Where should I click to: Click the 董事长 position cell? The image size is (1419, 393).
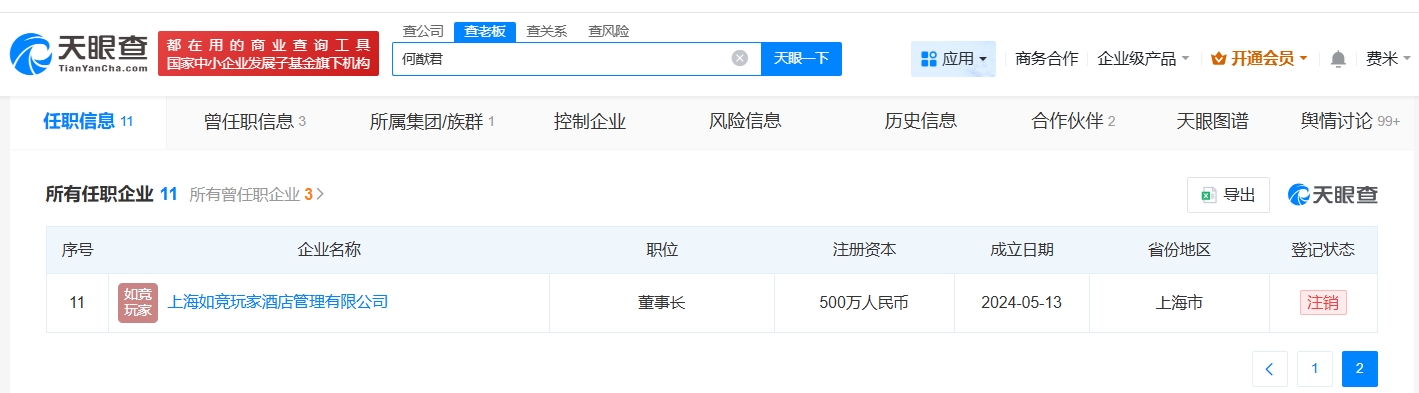point(662,302)
